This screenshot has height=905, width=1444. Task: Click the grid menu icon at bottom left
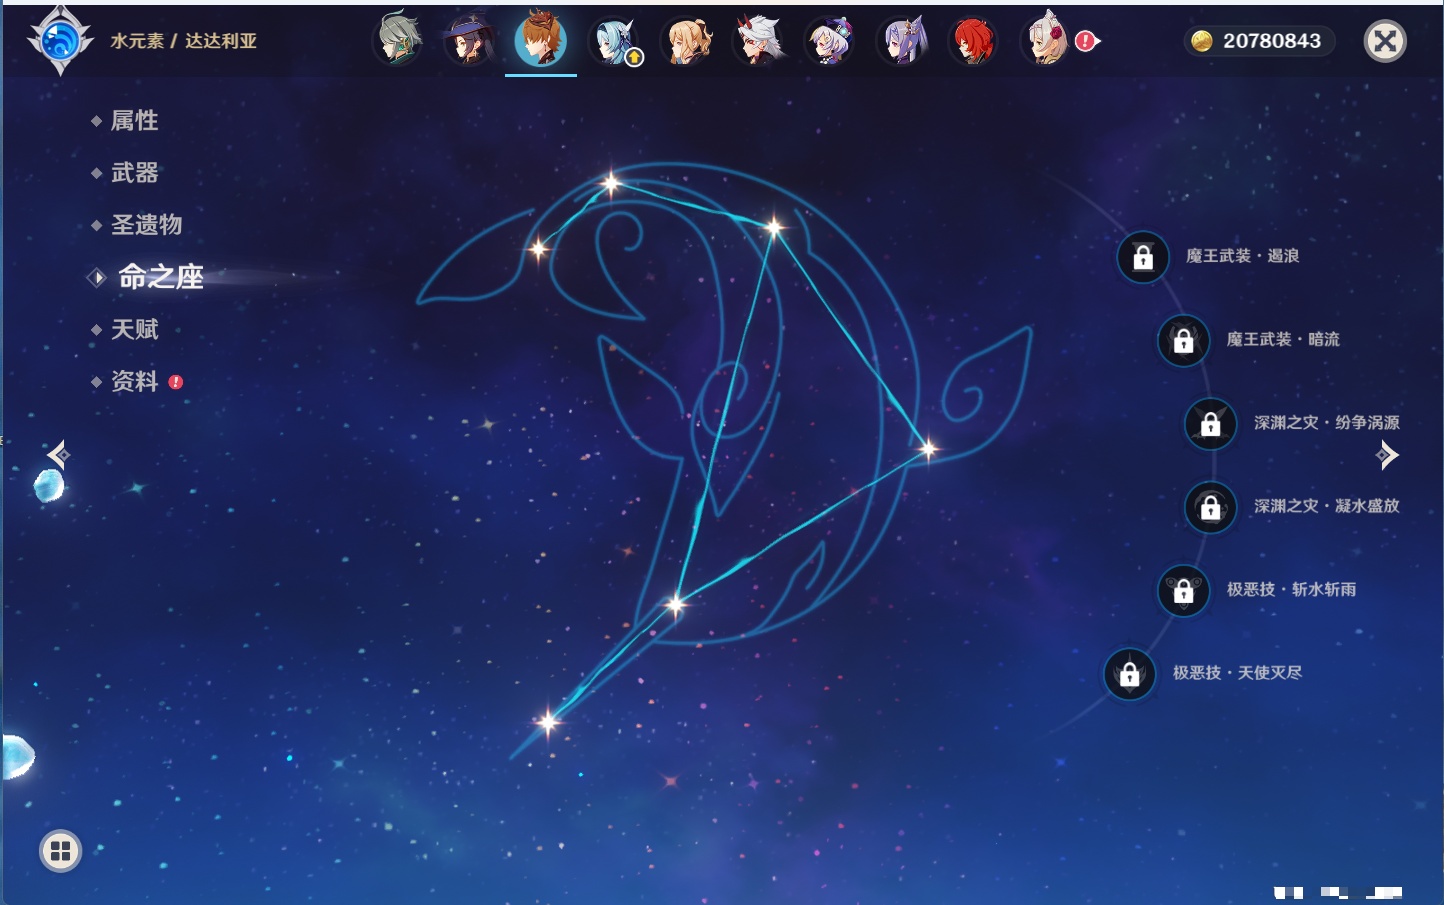(60, 851)
